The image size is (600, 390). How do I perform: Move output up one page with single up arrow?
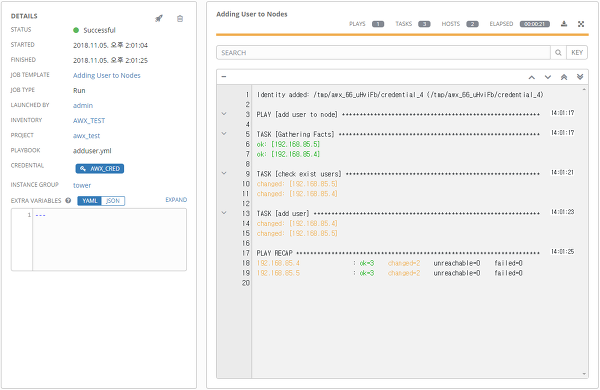(x=532, y=77)
